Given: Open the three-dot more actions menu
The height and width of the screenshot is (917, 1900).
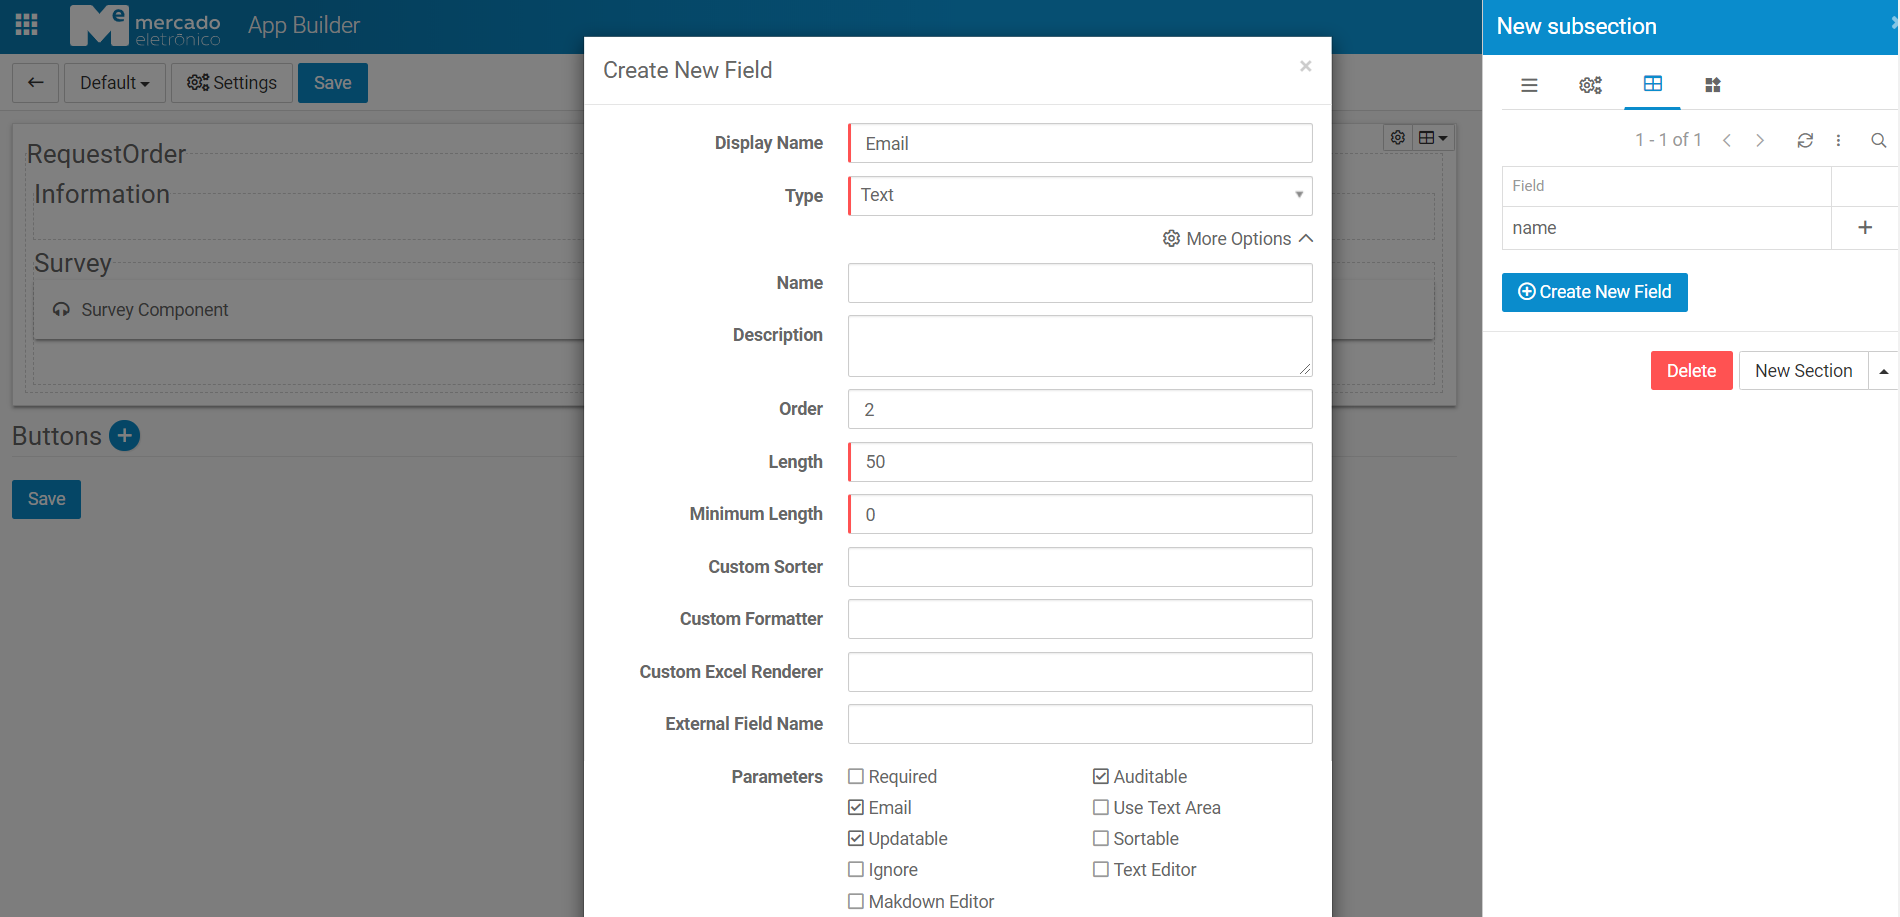Looking at the screenshot, I should tap(1838, 140).
